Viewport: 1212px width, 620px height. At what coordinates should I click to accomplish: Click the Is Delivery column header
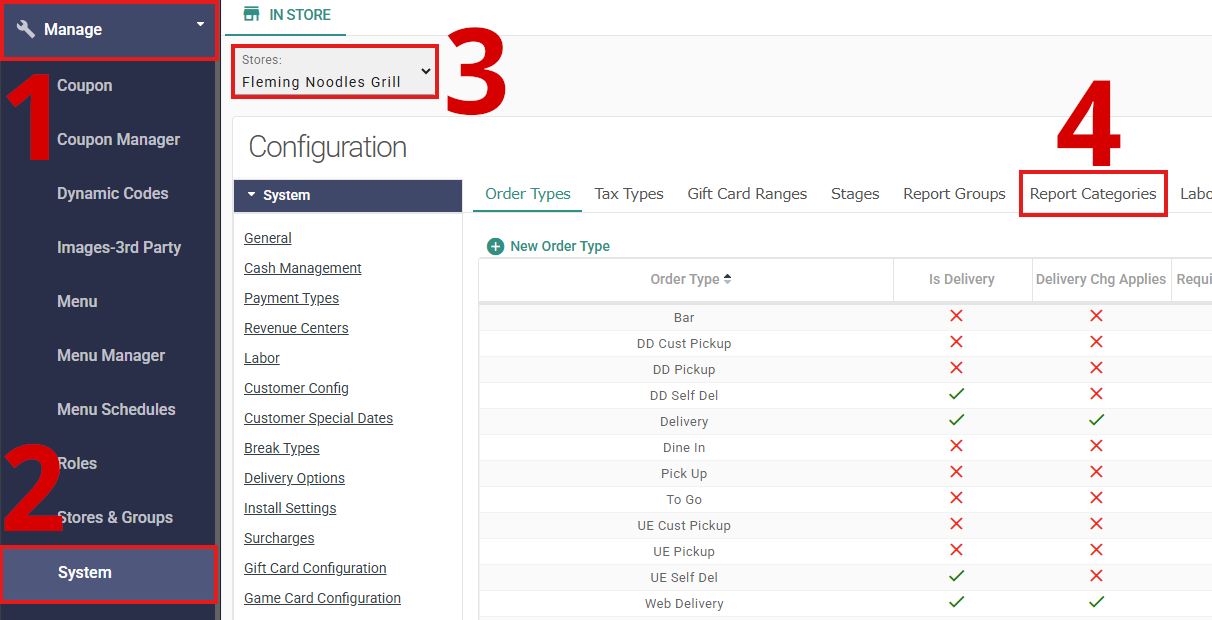[962, 279]
